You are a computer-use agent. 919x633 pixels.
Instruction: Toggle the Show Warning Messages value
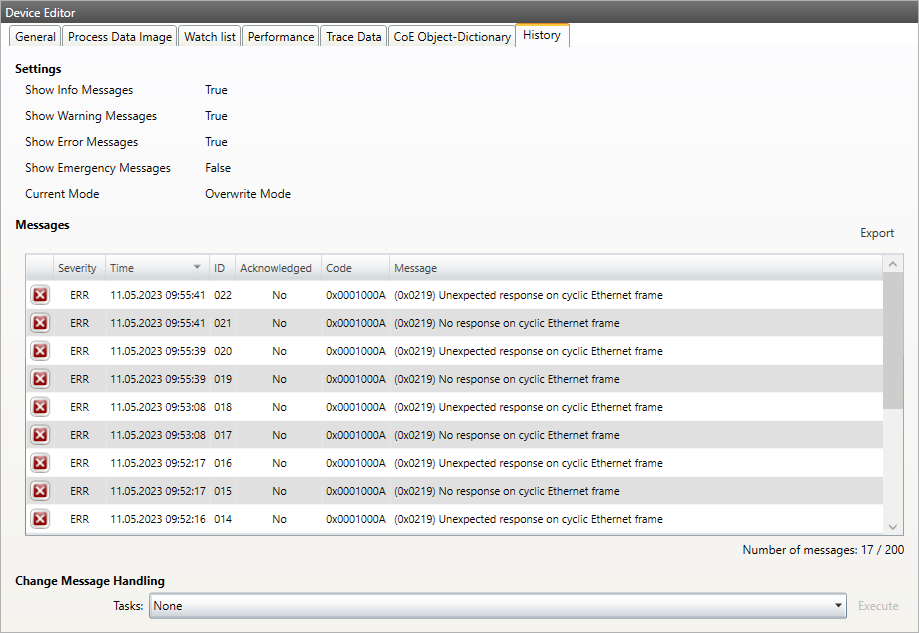tap(216, 116)
